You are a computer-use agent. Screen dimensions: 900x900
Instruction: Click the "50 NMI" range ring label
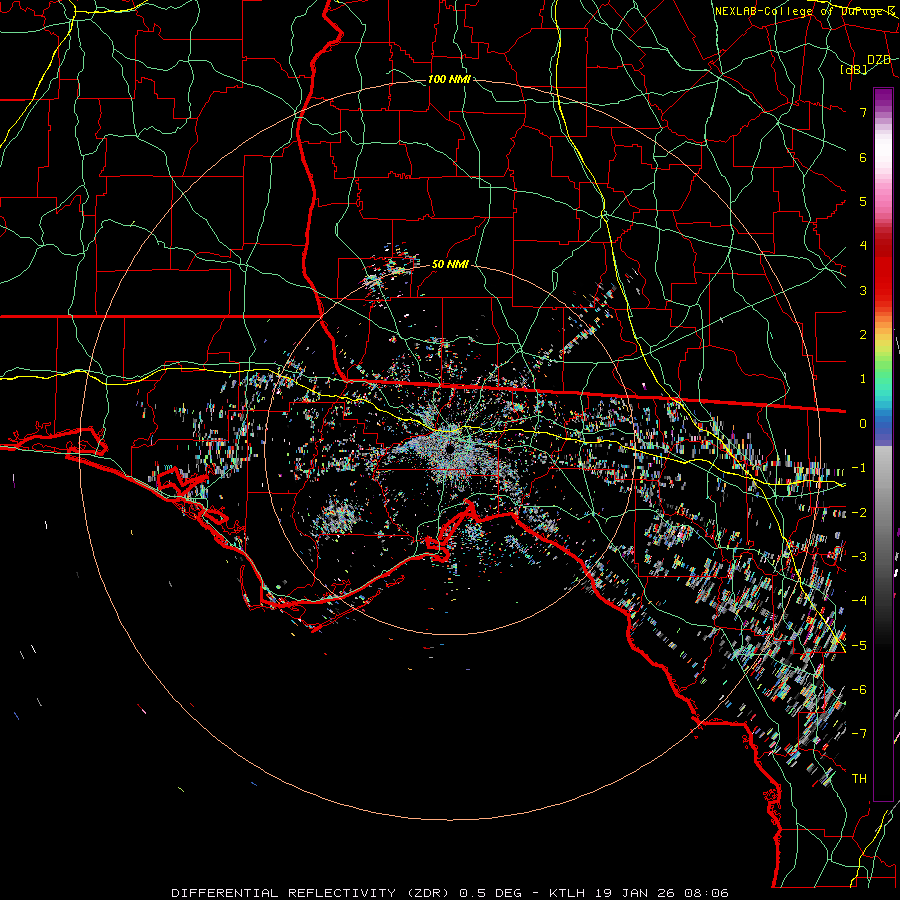tap(450, 265)
